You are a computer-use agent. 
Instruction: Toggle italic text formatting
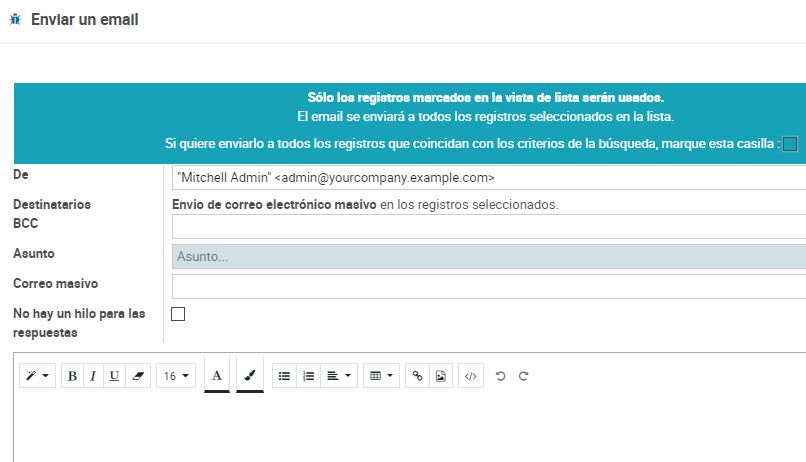(93, 376)
